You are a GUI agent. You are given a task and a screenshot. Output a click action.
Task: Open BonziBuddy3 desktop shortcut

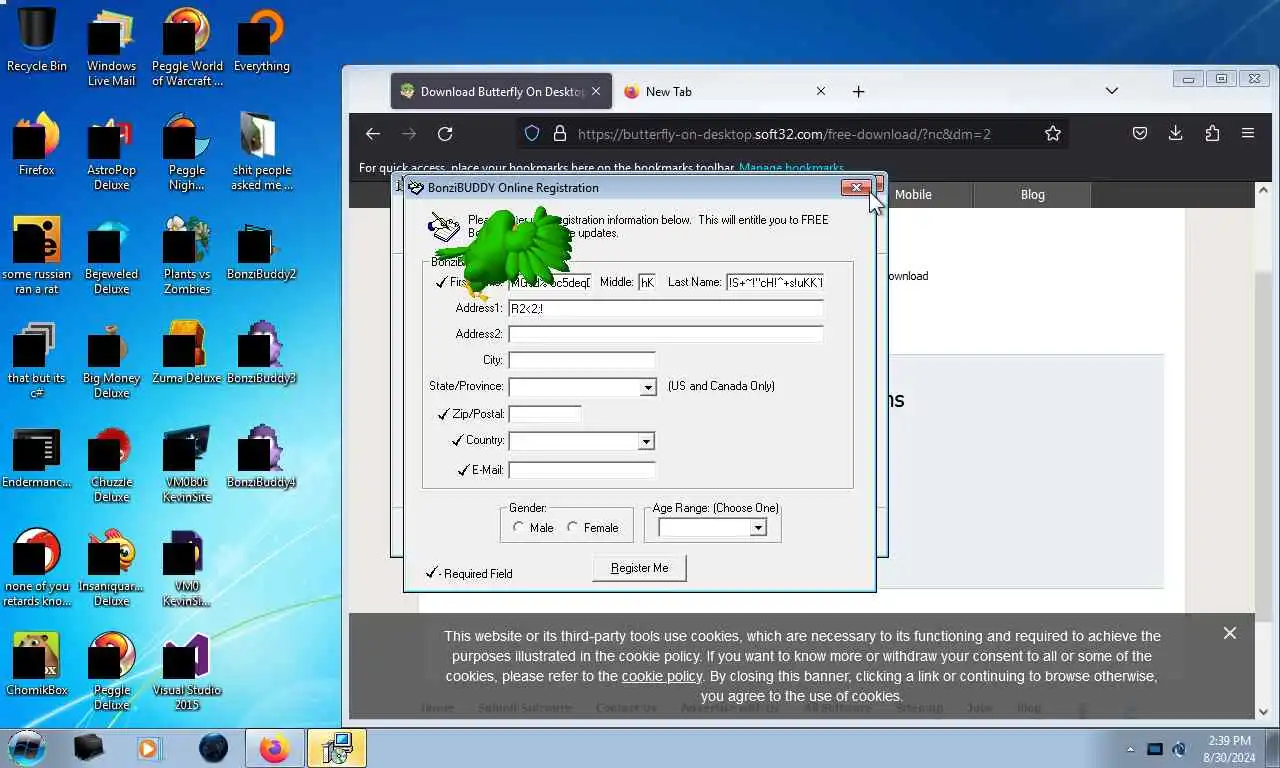point(261,352)
